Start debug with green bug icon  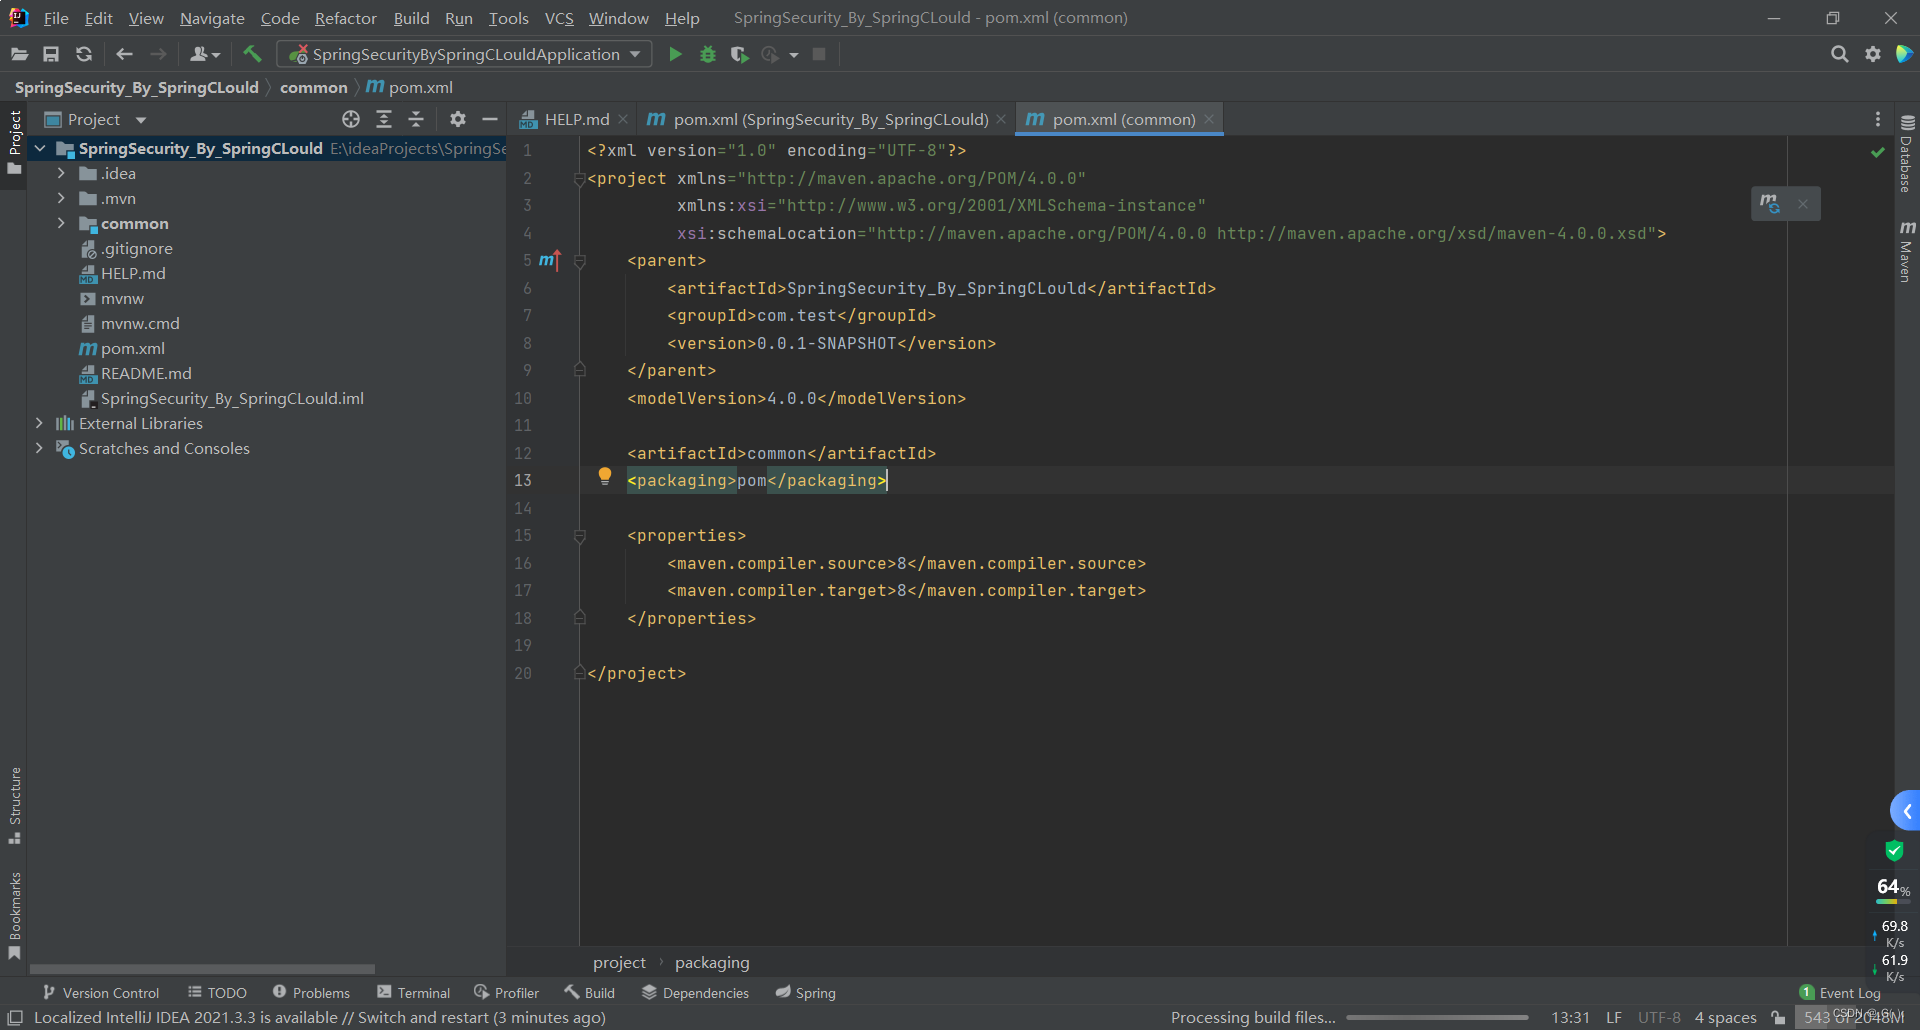tap(708, 54)
